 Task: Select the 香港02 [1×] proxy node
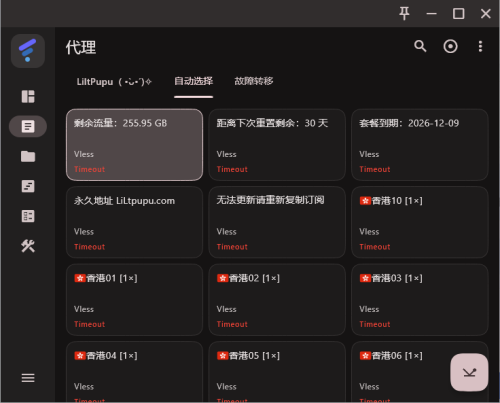pyautogui.click(x=277, y=300)
